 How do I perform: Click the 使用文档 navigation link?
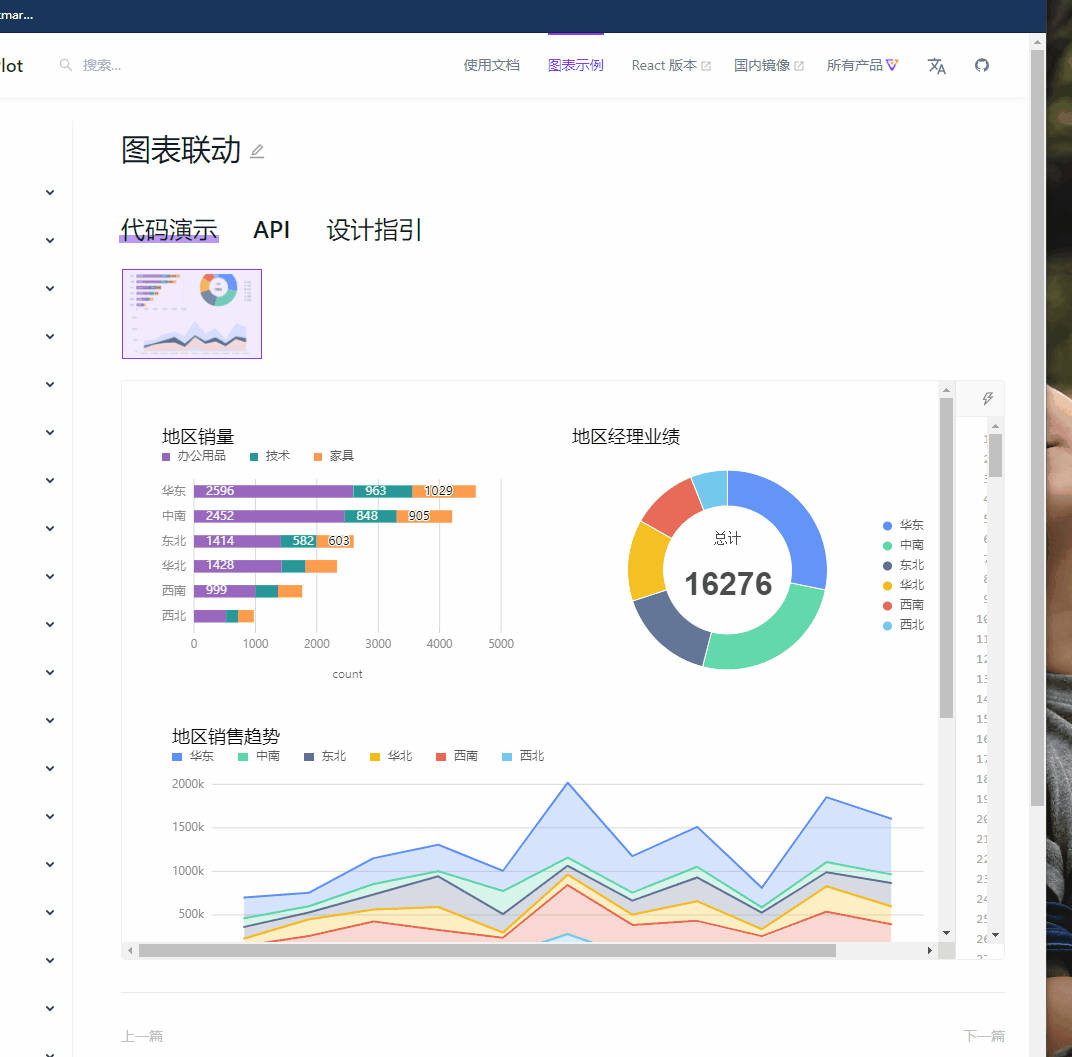pos(491,65)
